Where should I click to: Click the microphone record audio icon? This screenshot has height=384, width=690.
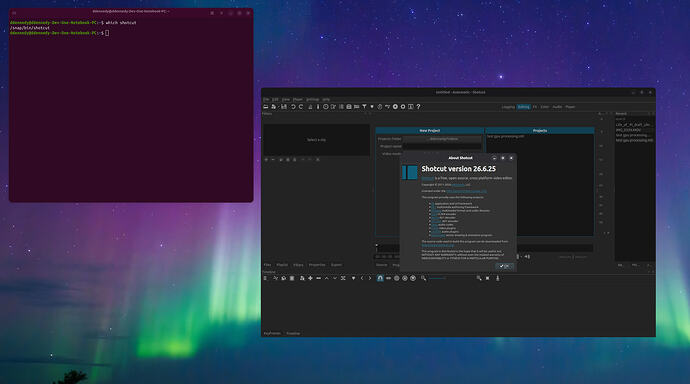[x=498, y=278]
